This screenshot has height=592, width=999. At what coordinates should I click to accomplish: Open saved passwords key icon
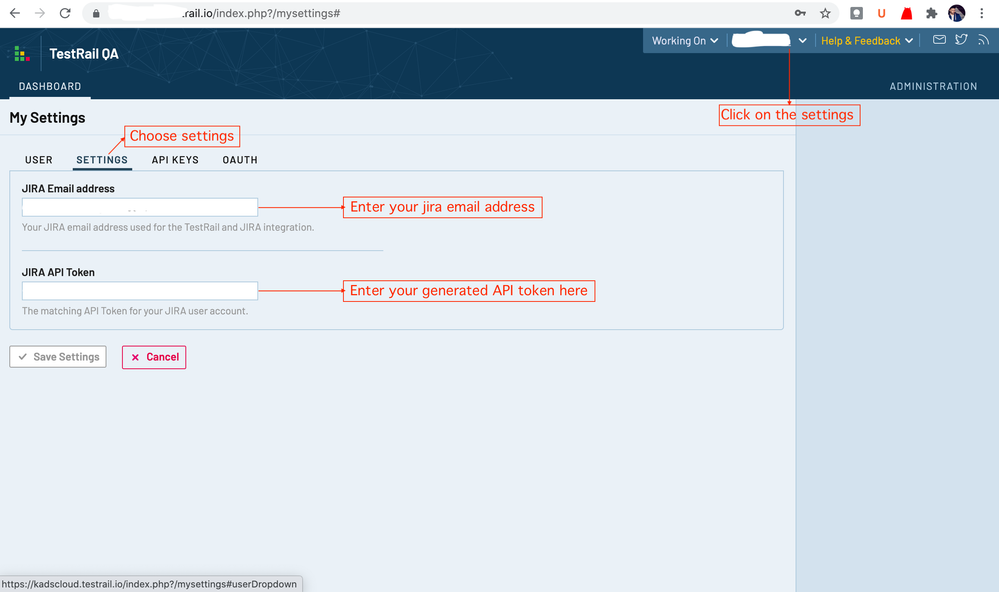coord(800,13)
